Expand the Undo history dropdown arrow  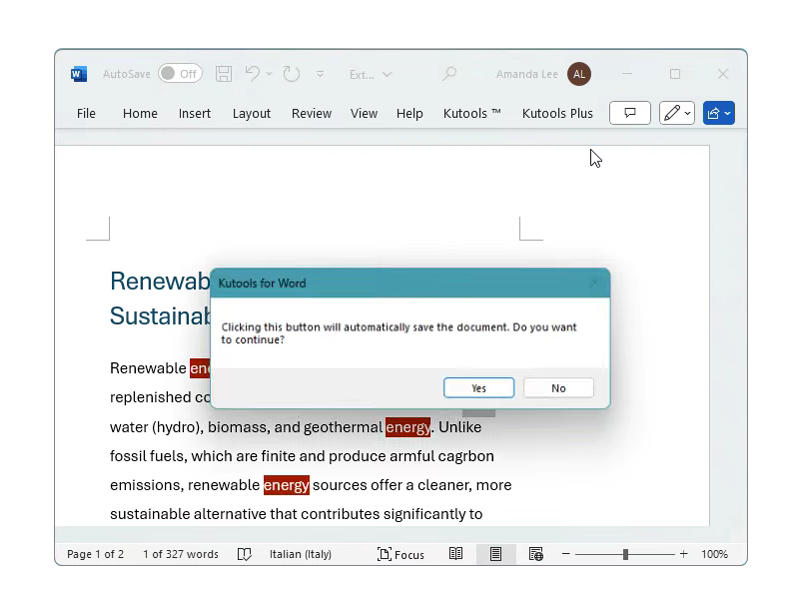(x=269, y=74)
